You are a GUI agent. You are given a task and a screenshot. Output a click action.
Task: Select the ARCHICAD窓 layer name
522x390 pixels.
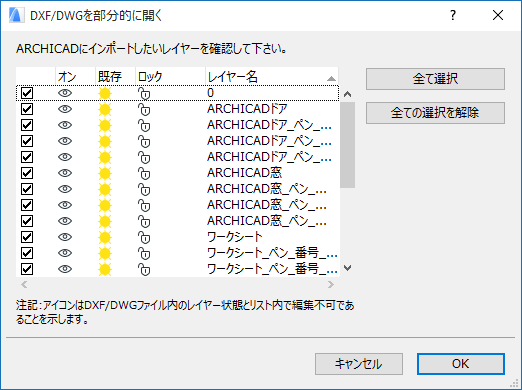(x=244, y=173)
